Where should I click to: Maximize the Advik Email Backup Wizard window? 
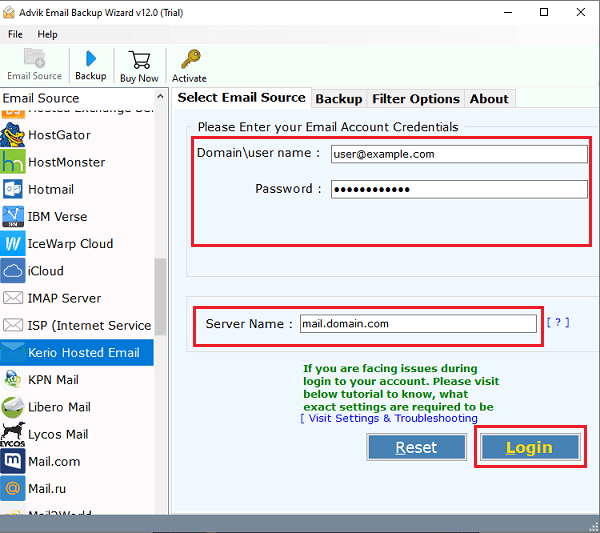[x=544, y=12]
